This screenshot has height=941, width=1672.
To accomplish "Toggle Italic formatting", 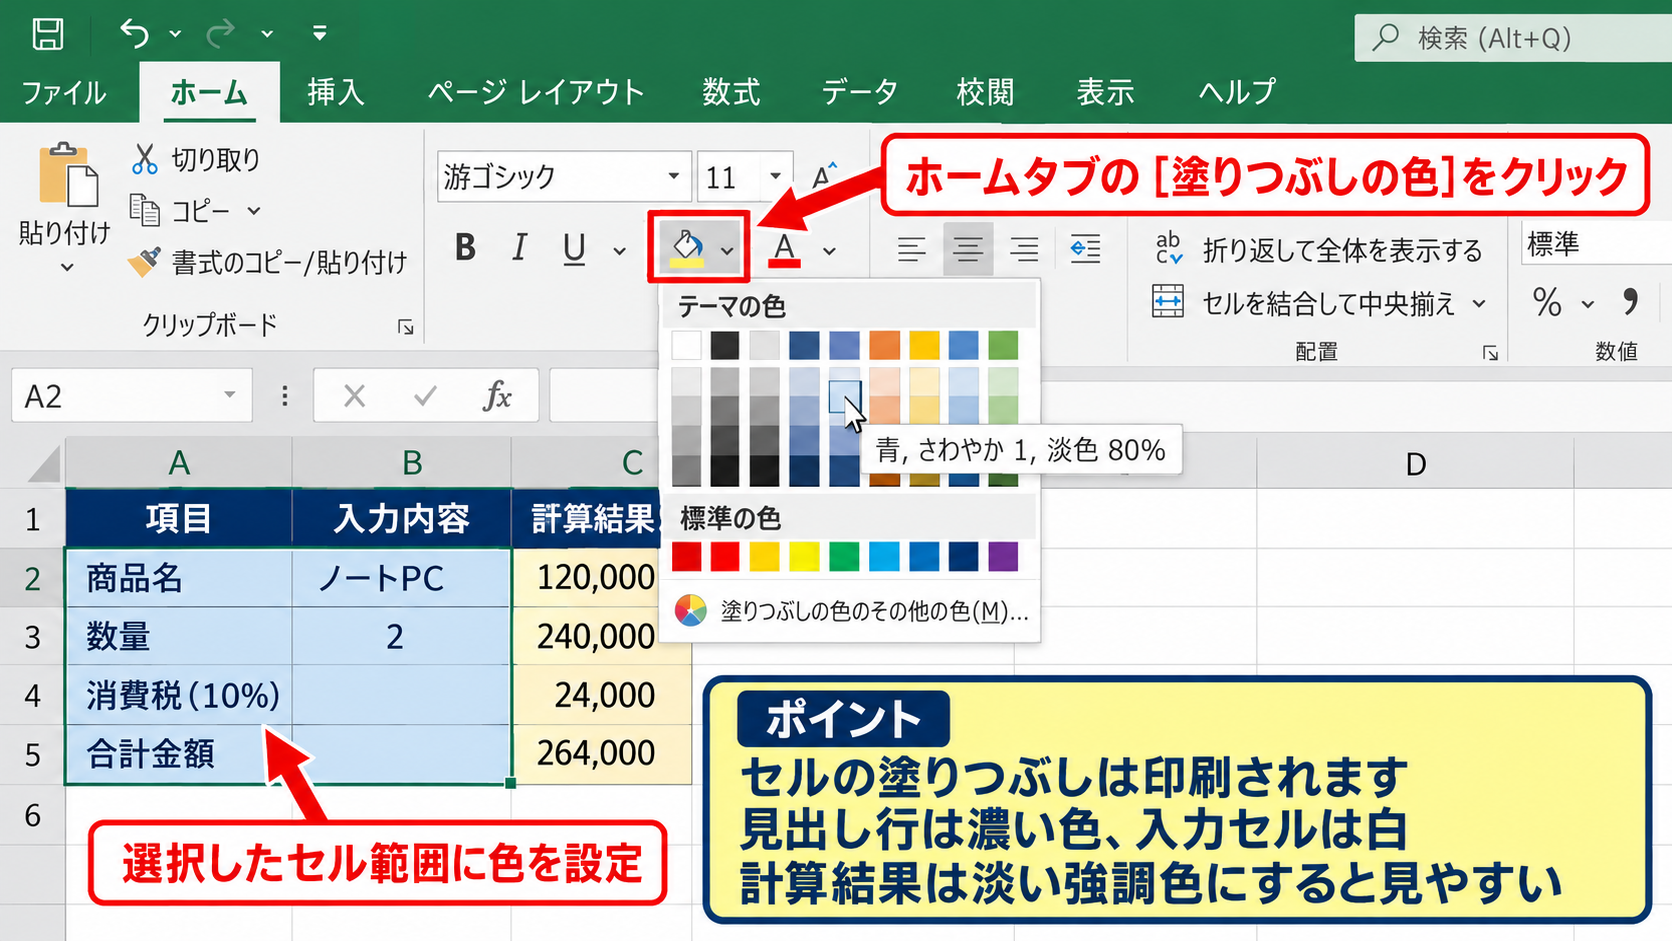I will 519,248.
